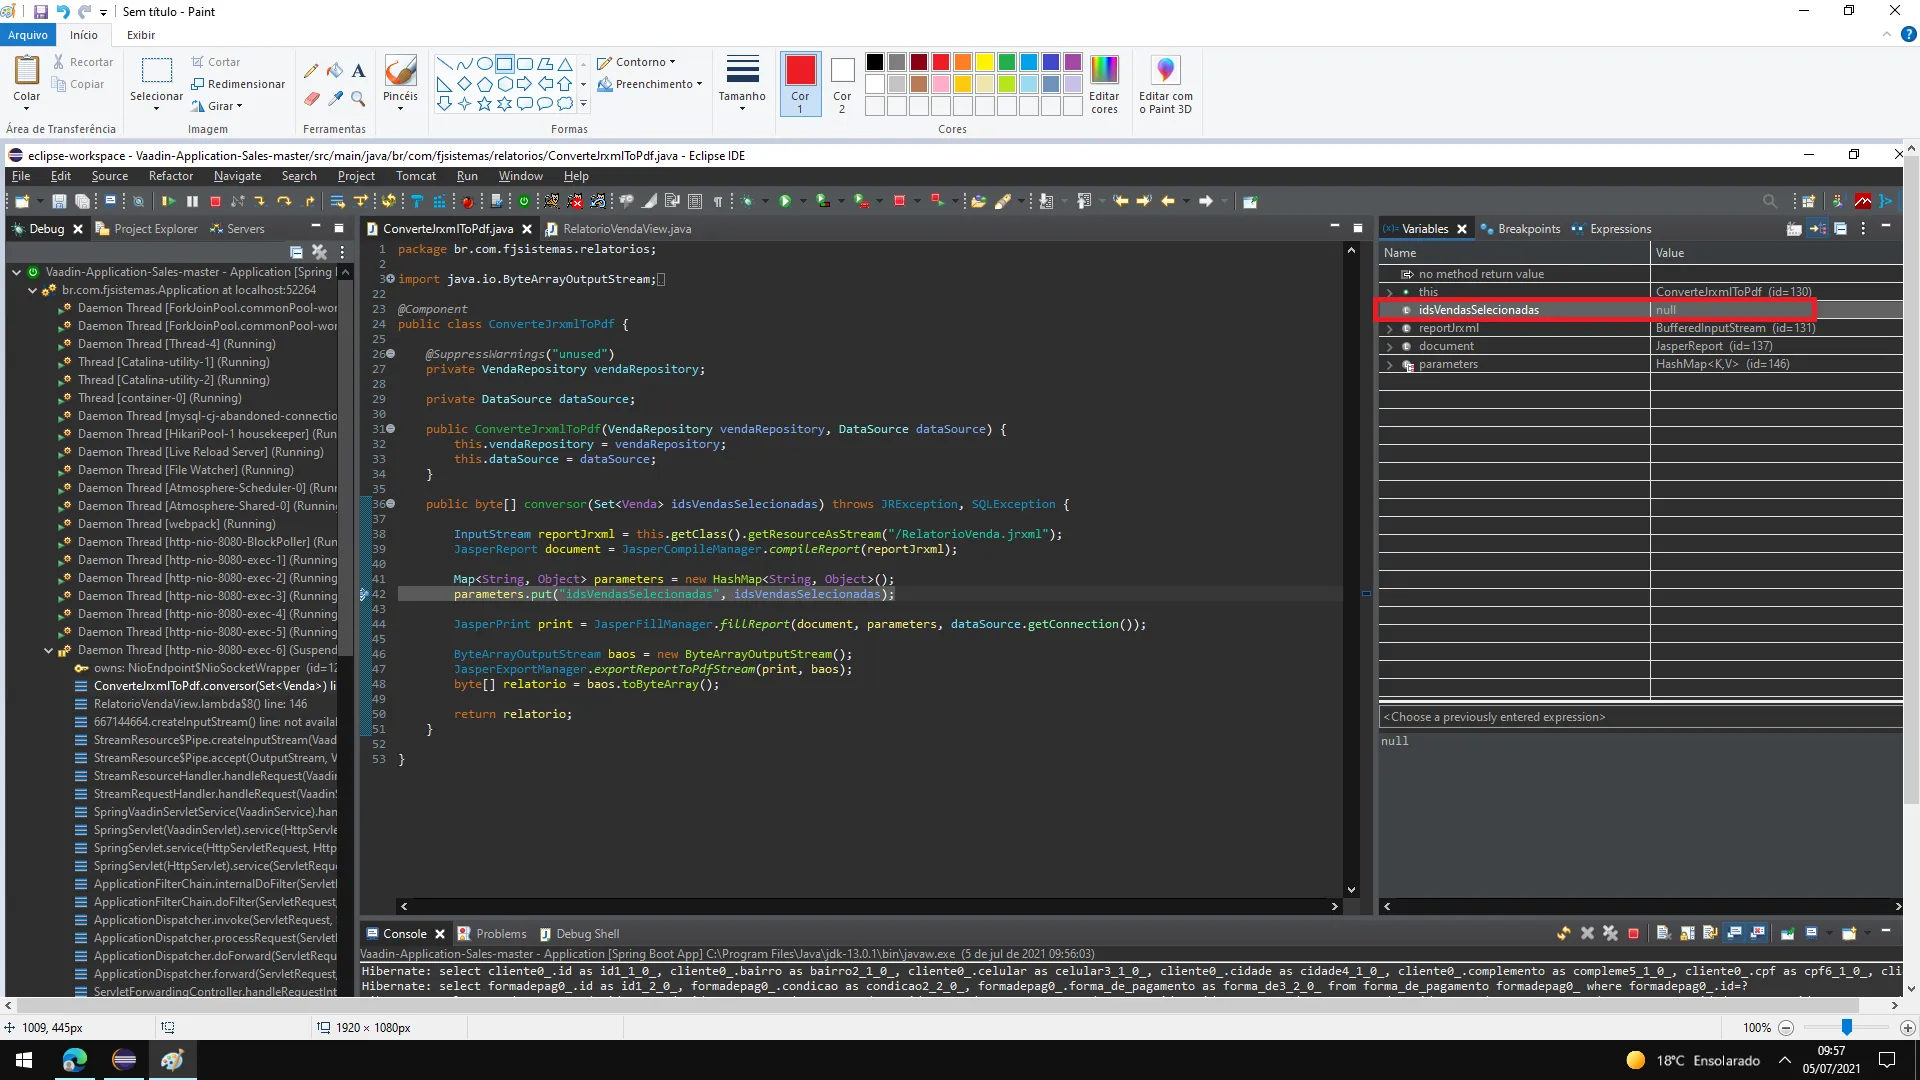Open Editar com o Paint 3D
Screen dimensions: 1920x1080
[x=1165, y=85]
